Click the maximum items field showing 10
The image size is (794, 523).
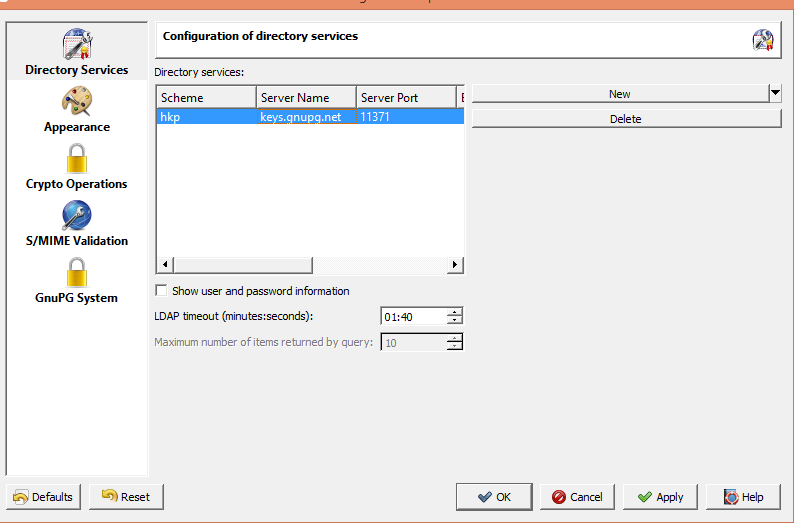click(x=414, y=342)
